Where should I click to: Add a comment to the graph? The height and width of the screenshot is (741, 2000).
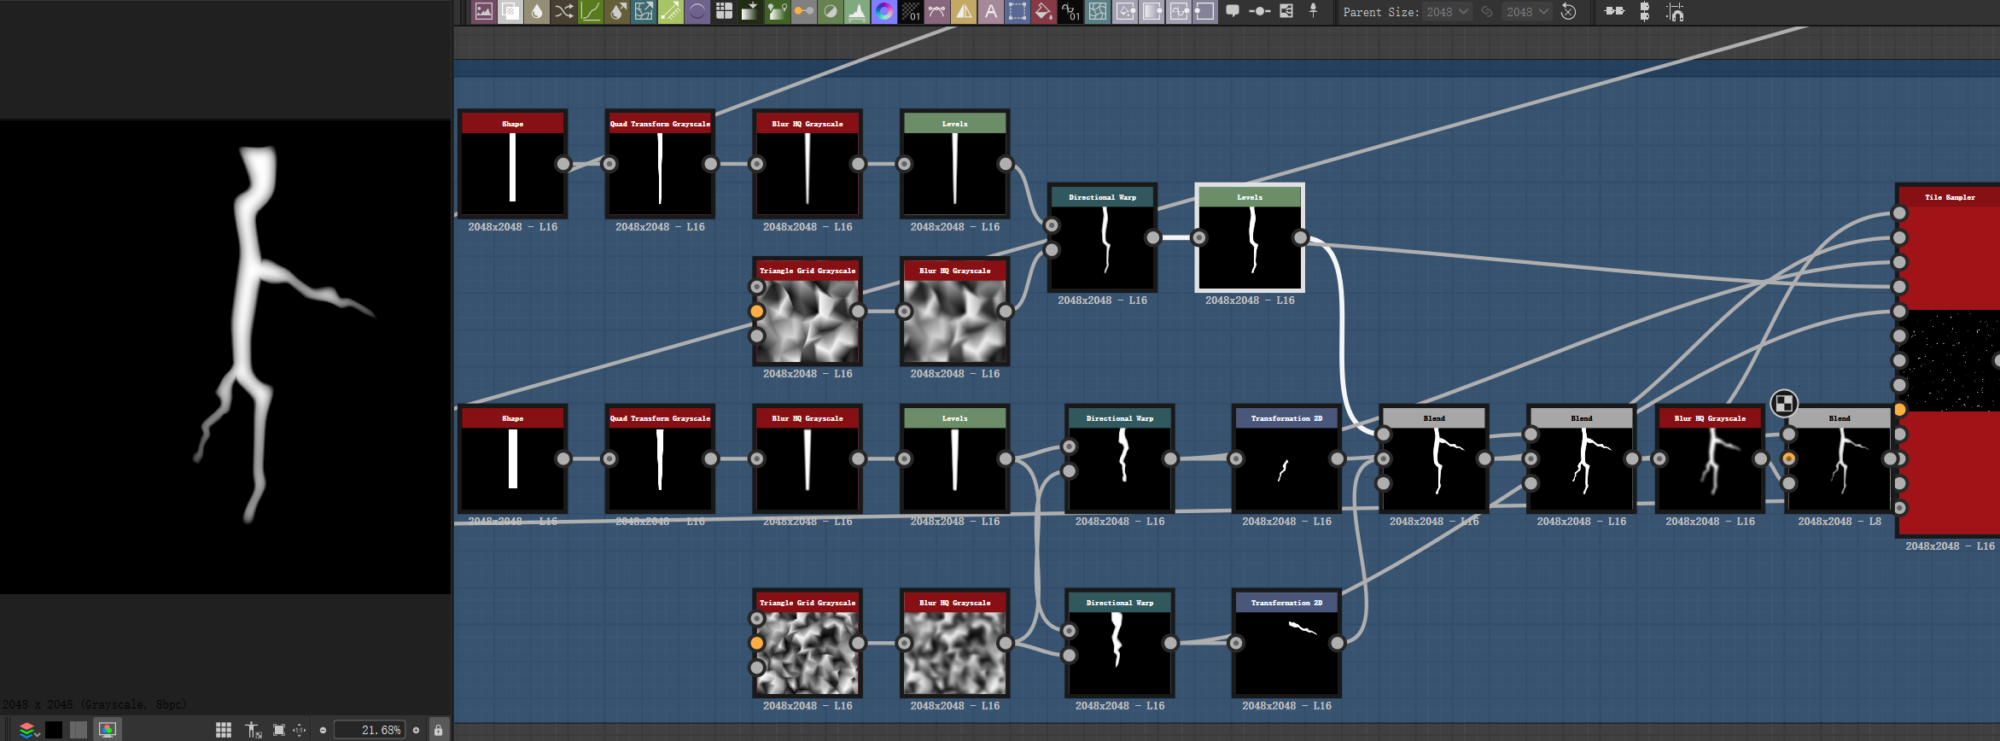[1233, 11]
